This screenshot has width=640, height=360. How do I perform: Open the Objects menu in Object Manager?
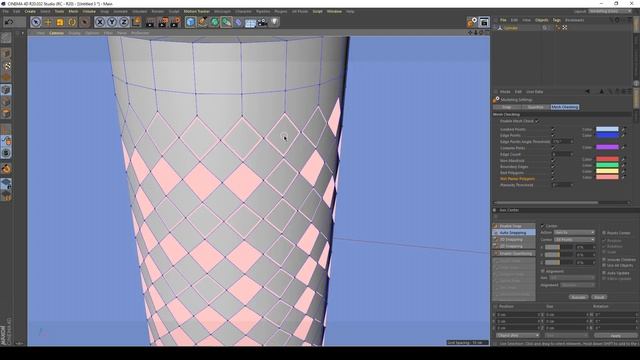pyautogui.click(x=542, y=20)
